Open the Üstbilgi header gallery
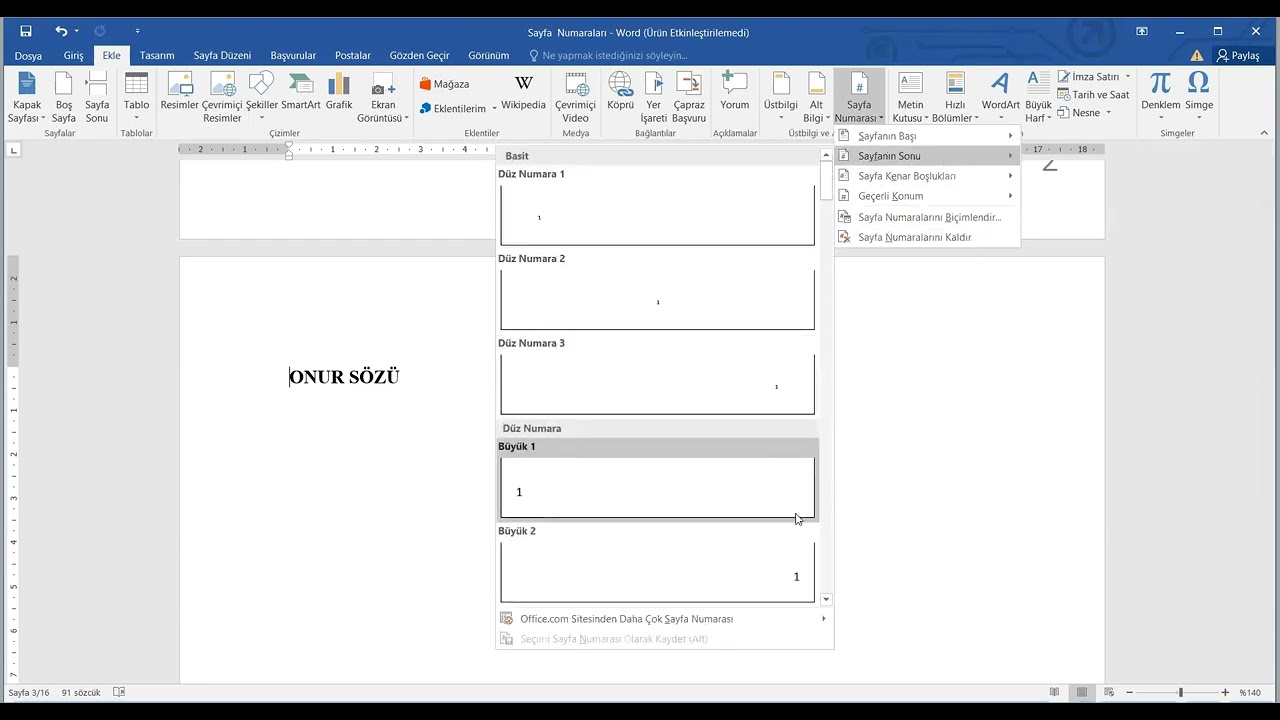Viewport: 1280px width, 720px height. [x=781, y=98]
